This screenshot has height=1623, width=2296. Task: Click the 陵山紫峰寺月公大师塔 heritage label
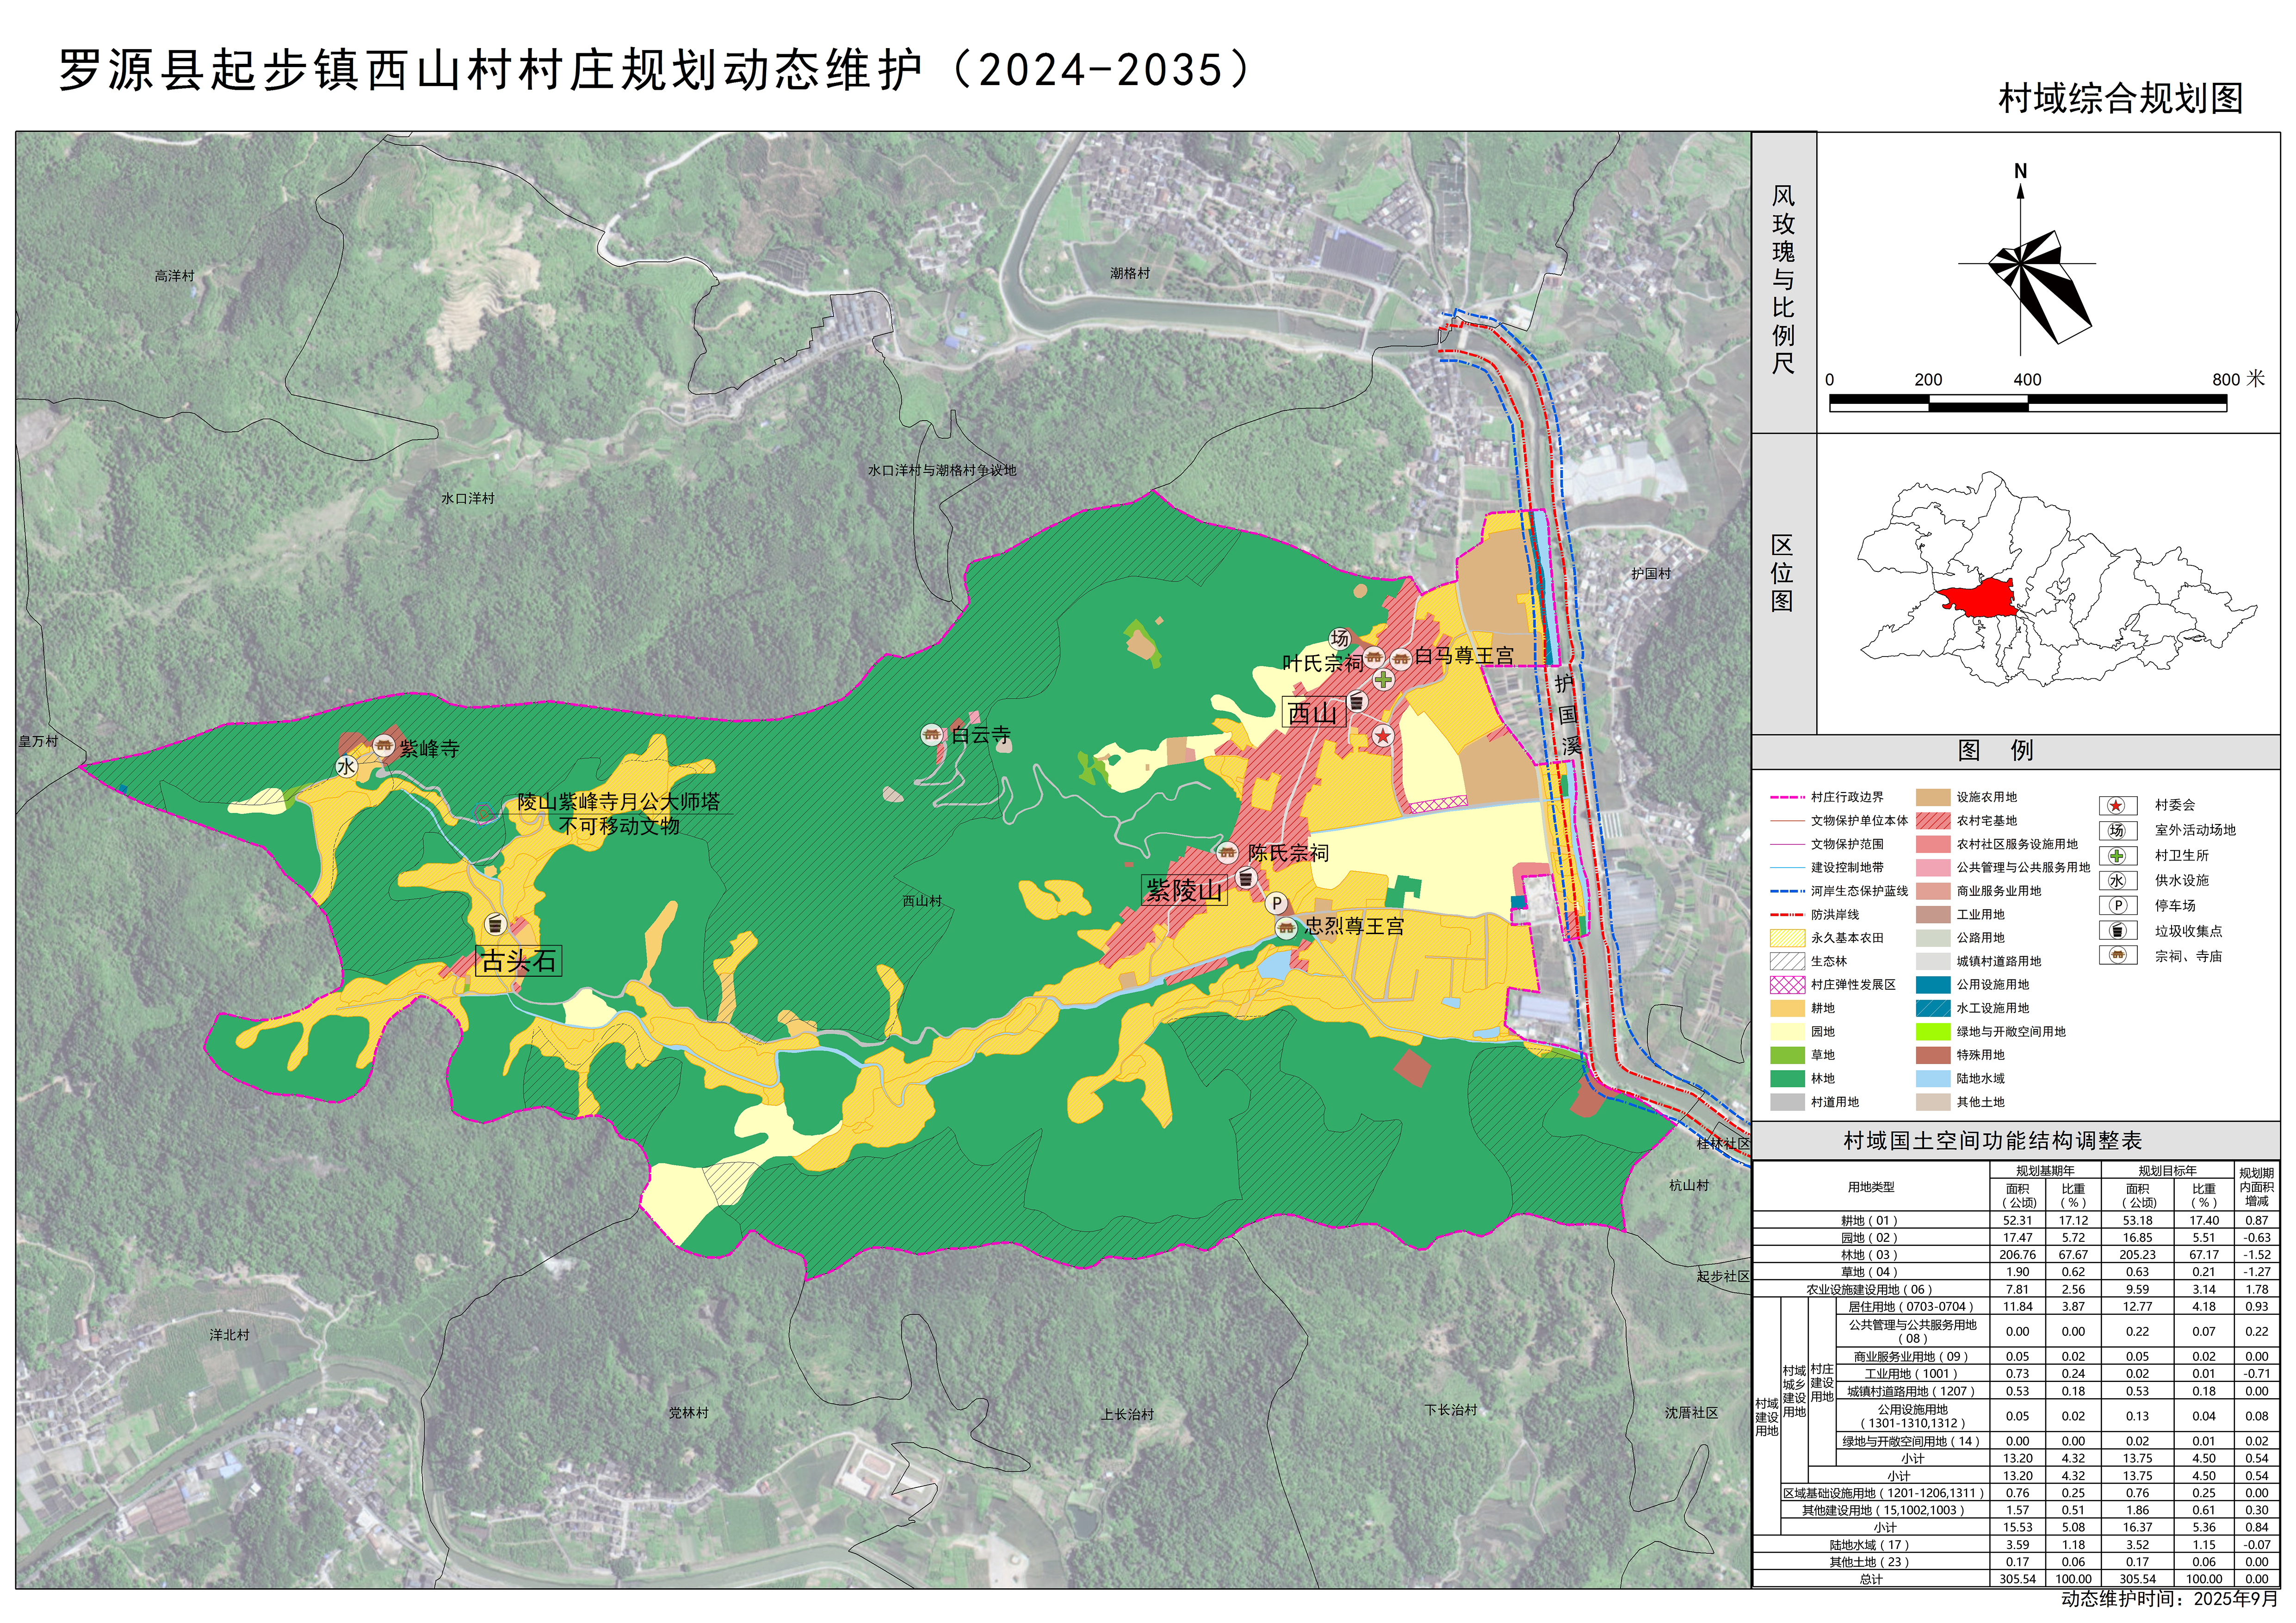tap(618, 802)
